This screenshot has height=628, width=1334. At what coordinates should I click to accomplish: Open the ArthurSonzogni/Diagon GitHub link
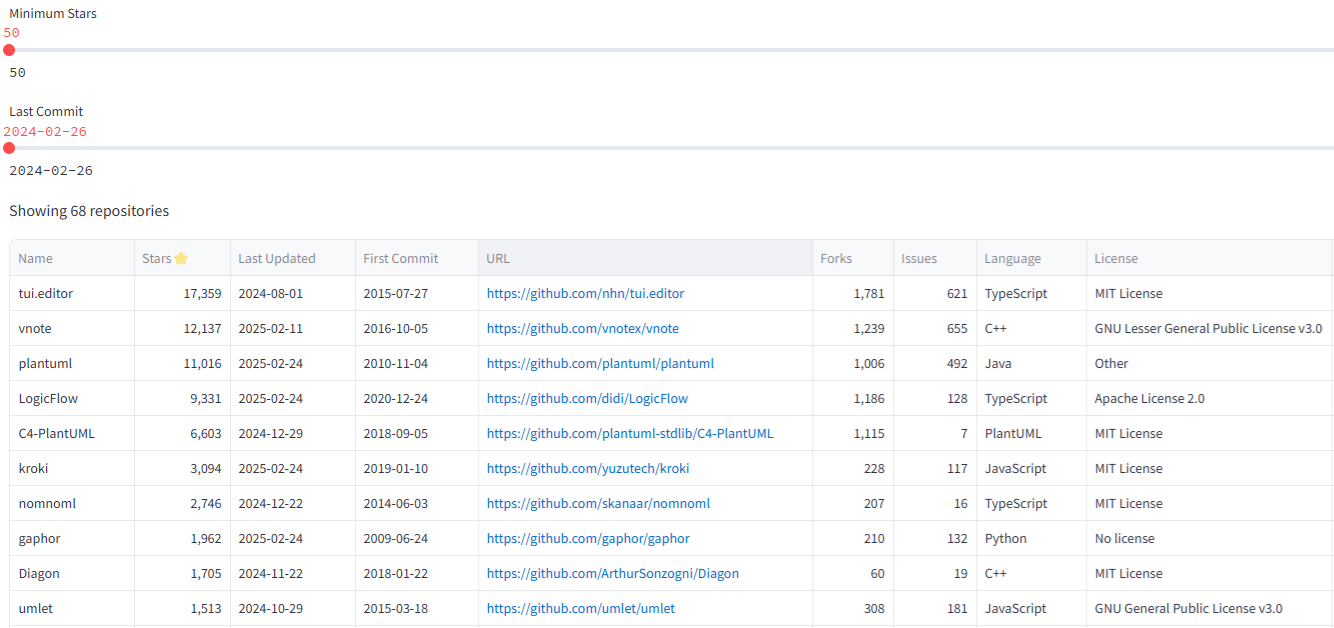[x=613, y=574]
